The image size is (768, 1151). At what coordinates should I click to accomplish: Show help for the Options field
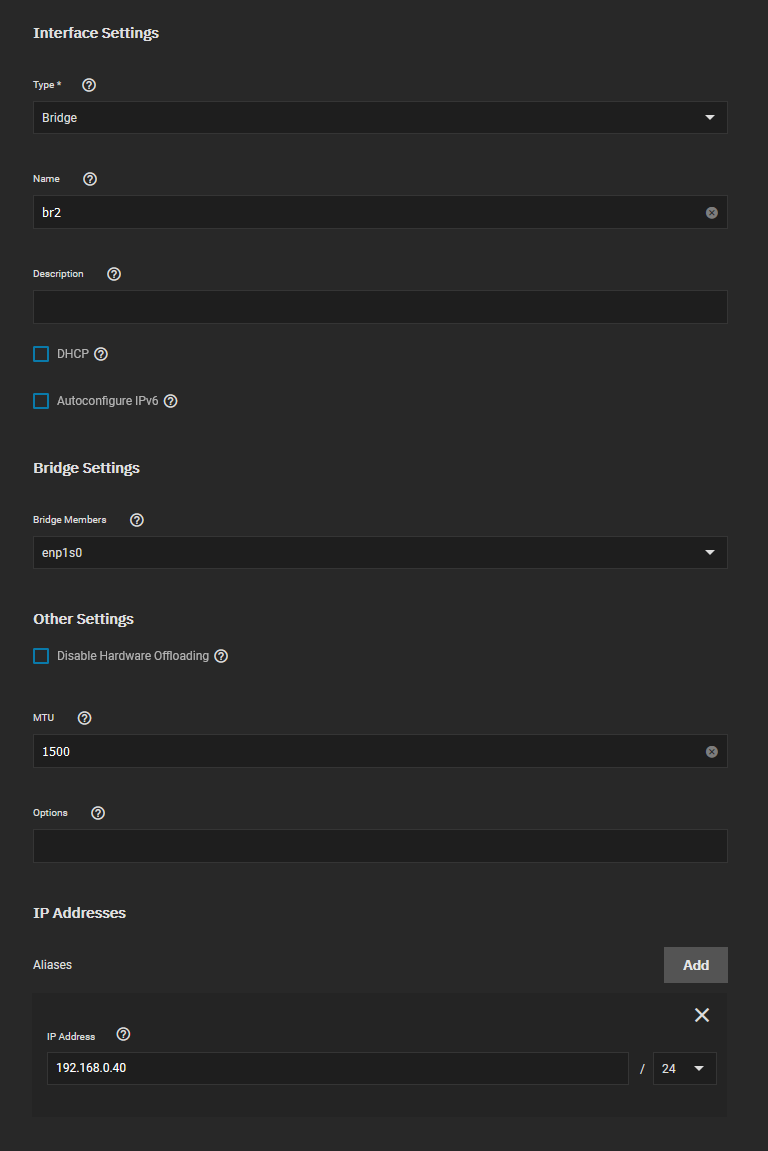pyautogui.click(x=98, y=813)
